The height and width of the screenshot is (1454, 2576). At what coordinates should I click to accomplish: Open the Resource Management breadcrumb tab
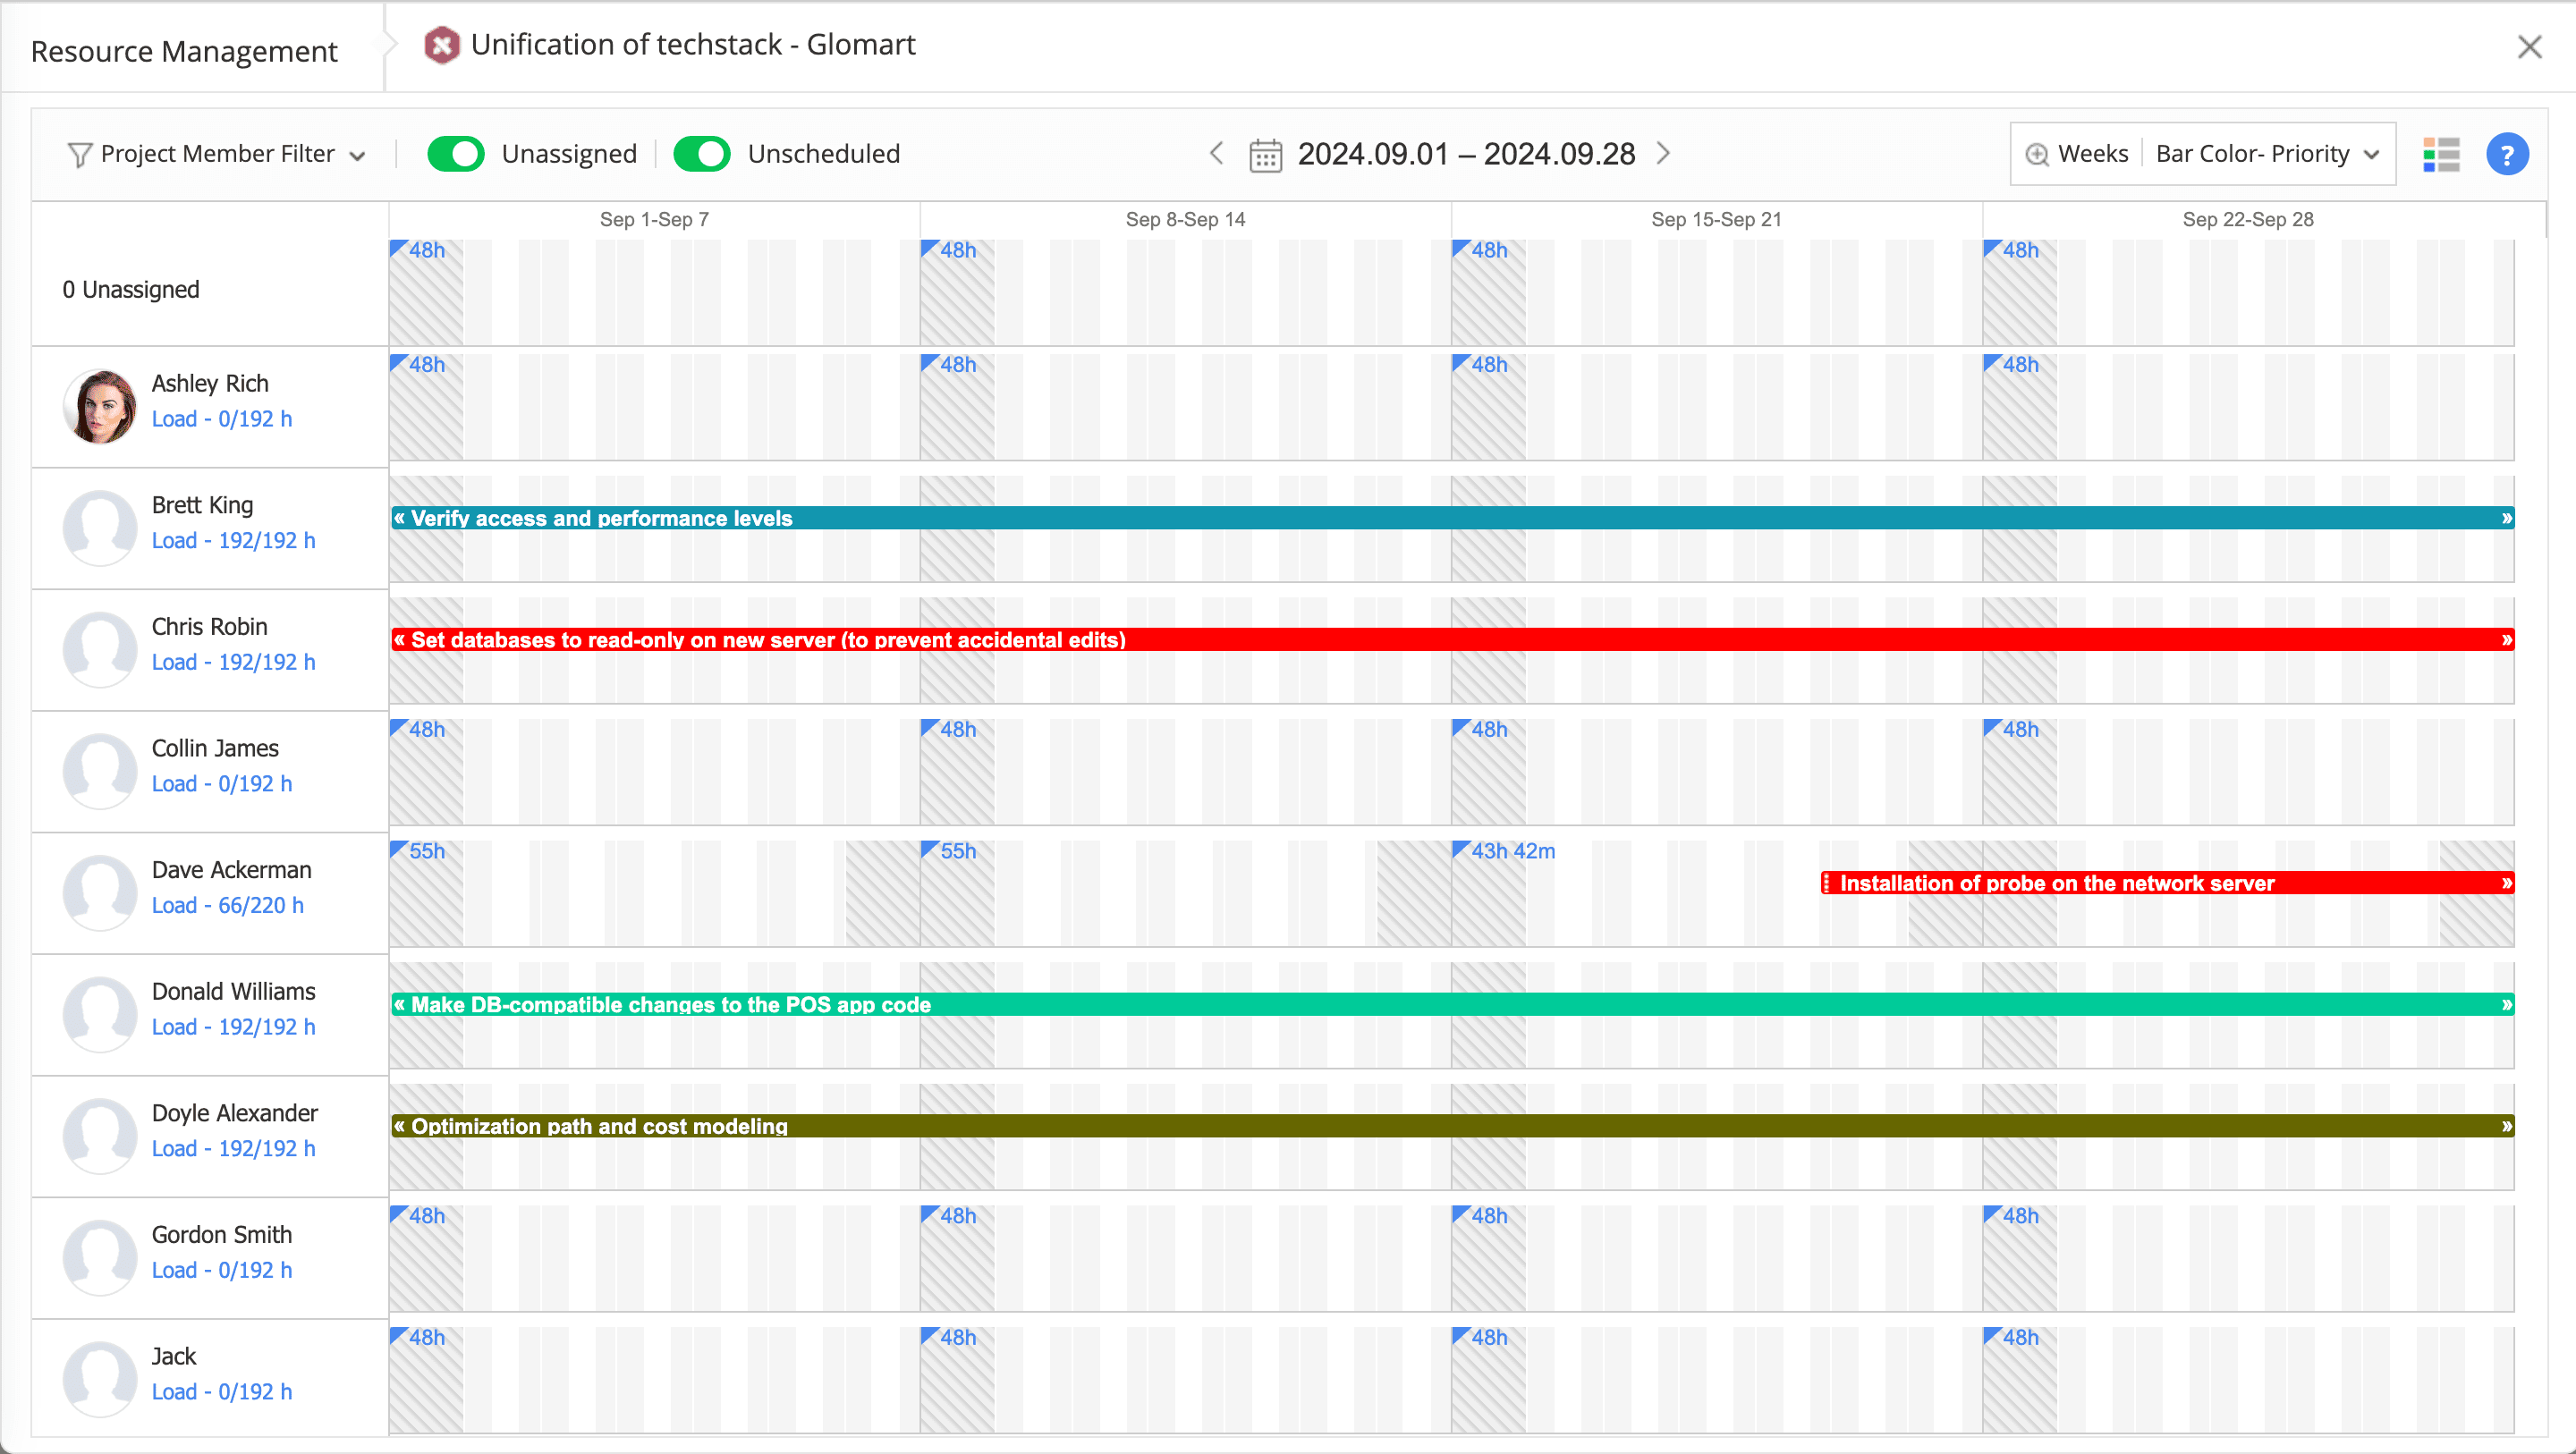pyautogui.click(x=184, y=51)
